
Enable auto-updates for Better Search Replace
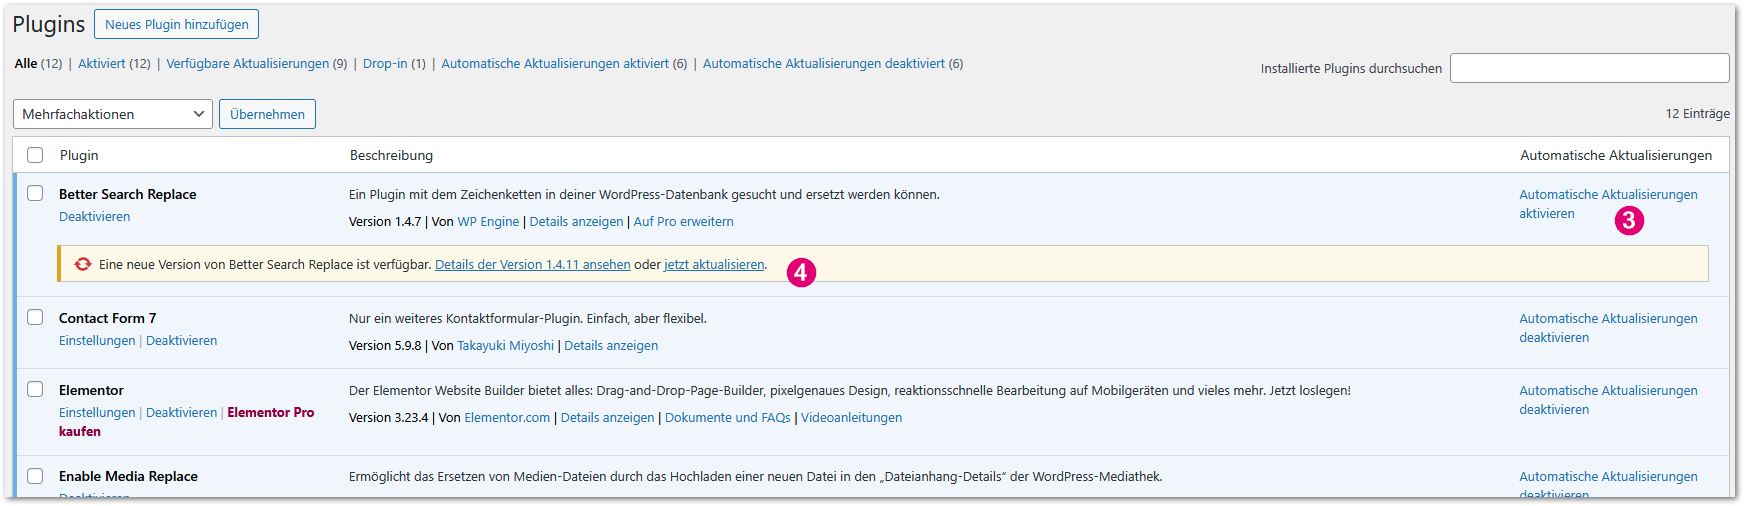coord(1608,204)
